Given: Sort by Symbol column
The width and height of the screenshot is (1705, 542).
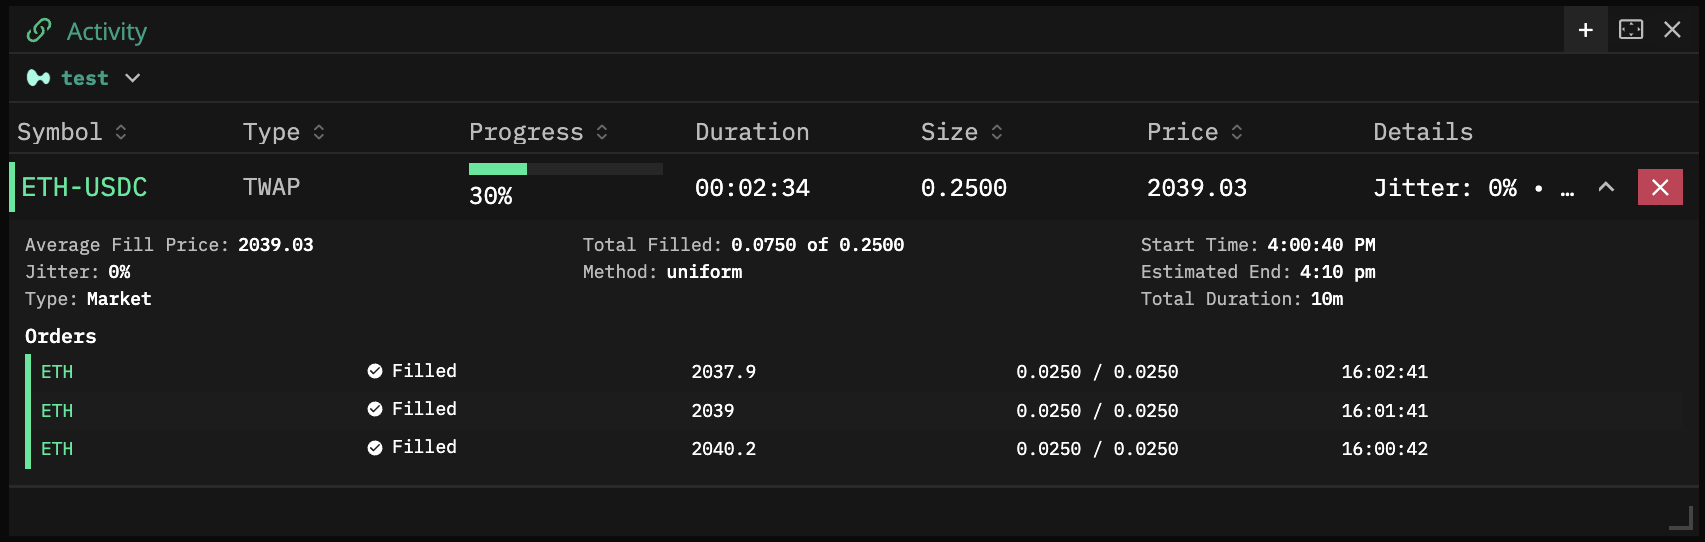Looking at the screenshot, I should tap(121, 132).
